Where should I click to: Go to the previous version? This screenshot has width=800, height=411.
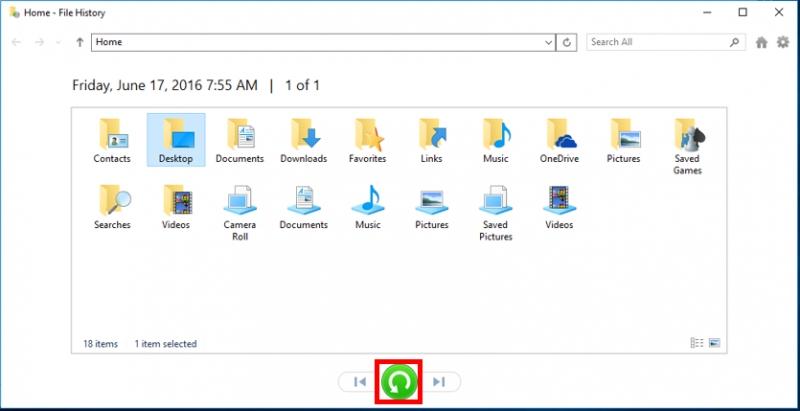click(360, 381)
